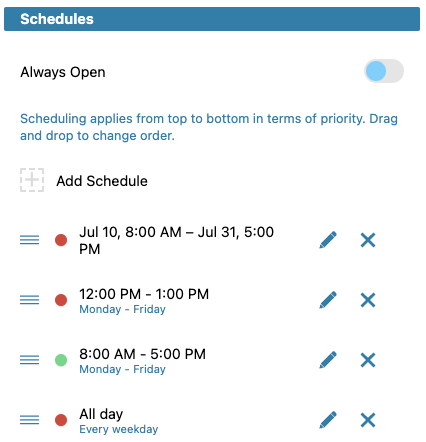Click drag handle of 8:00 AM schedule
This screenshot has width=426, height=442.
tap(29, 360)
